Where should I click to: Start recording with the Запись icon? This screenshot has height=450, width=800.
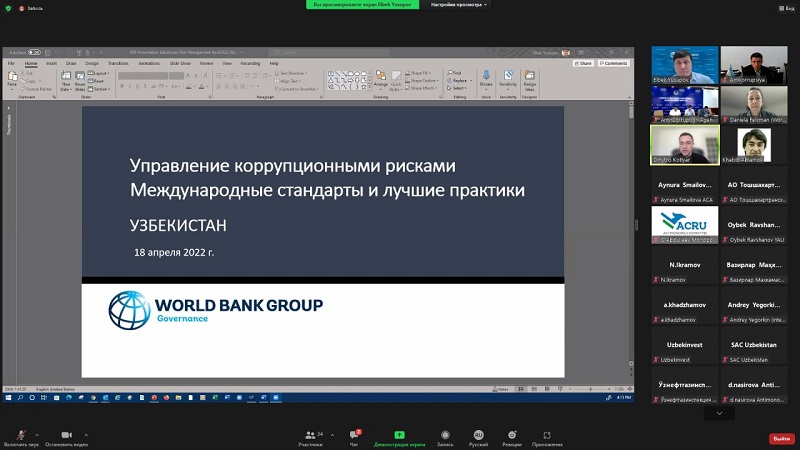coord(445,435)
